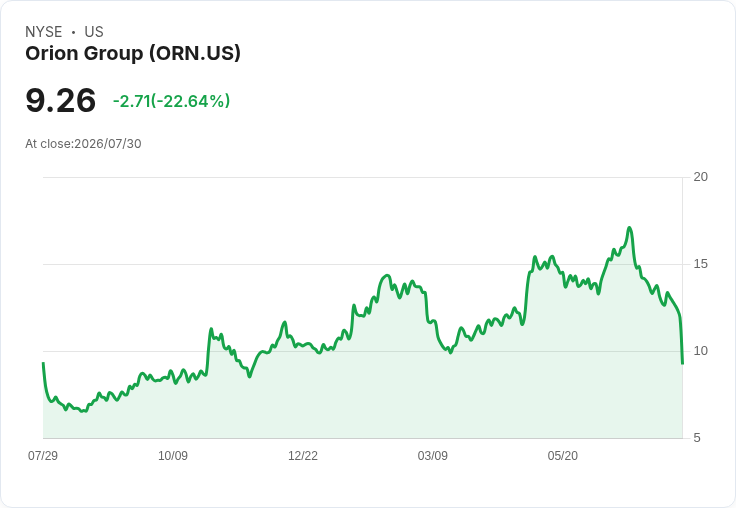Click the chart's highest peak near 17
Viewport: 736px width, 508px height.
pos(629,228)
